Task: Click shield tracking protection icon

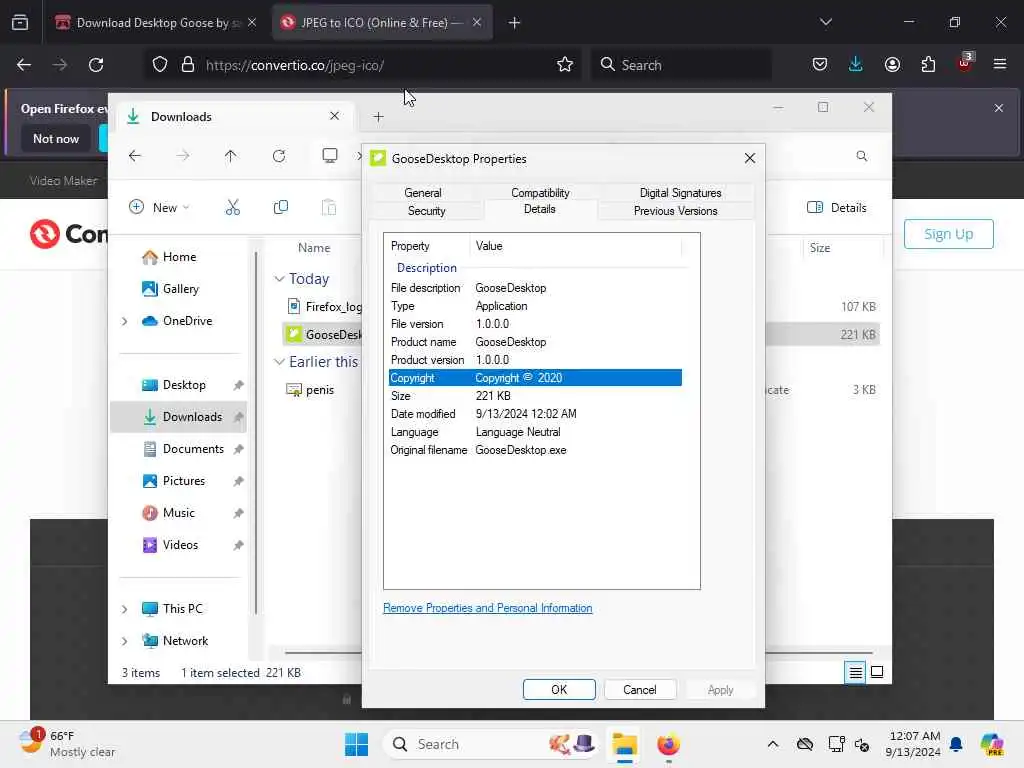Action: pyautogui.click(x=160, y=65)
